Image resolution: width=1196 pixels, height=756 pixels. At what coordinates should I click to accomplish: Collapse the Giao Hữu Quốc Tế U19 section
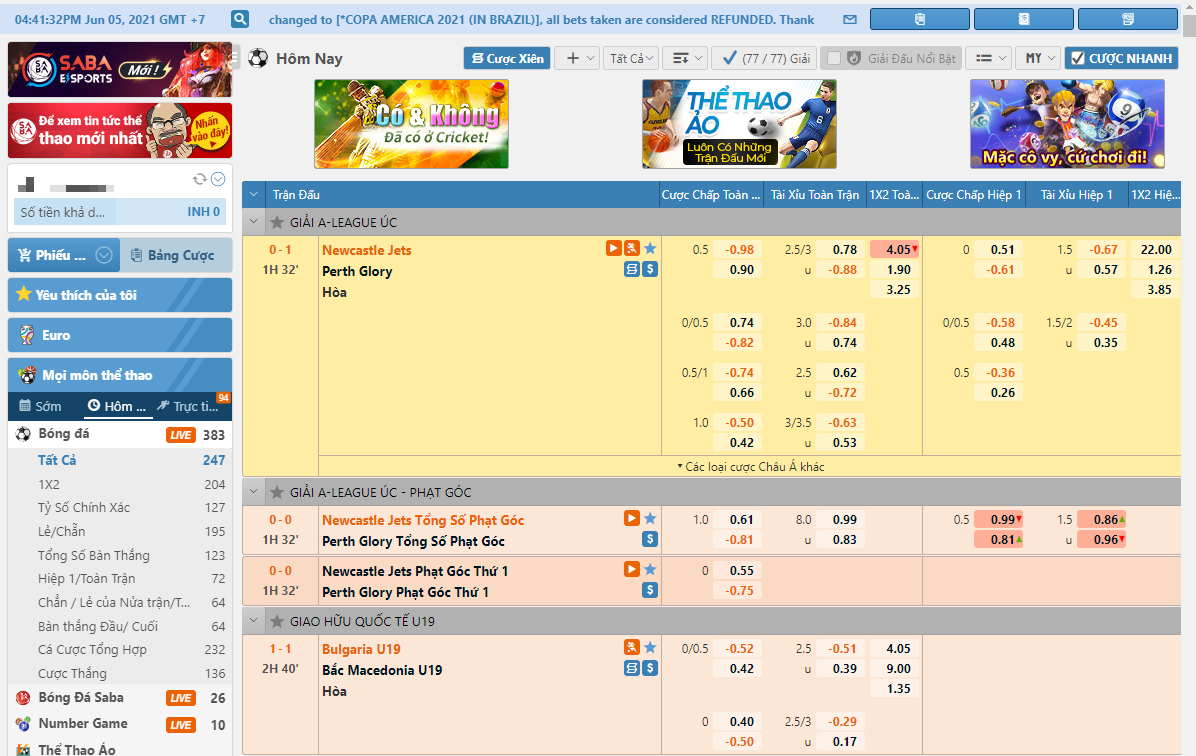(254, 621)
